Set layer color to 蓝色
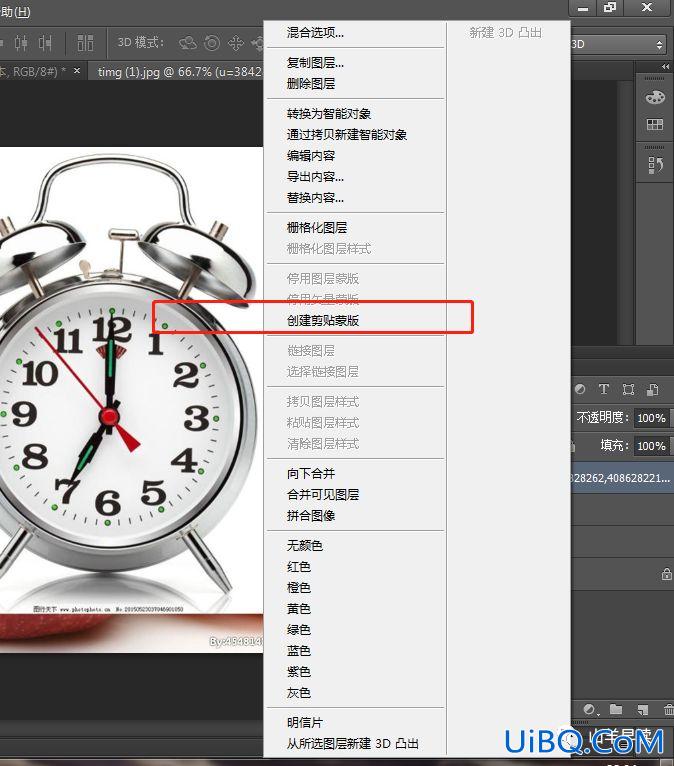Viewport: 674px width, 766px height. pos(355,651)
